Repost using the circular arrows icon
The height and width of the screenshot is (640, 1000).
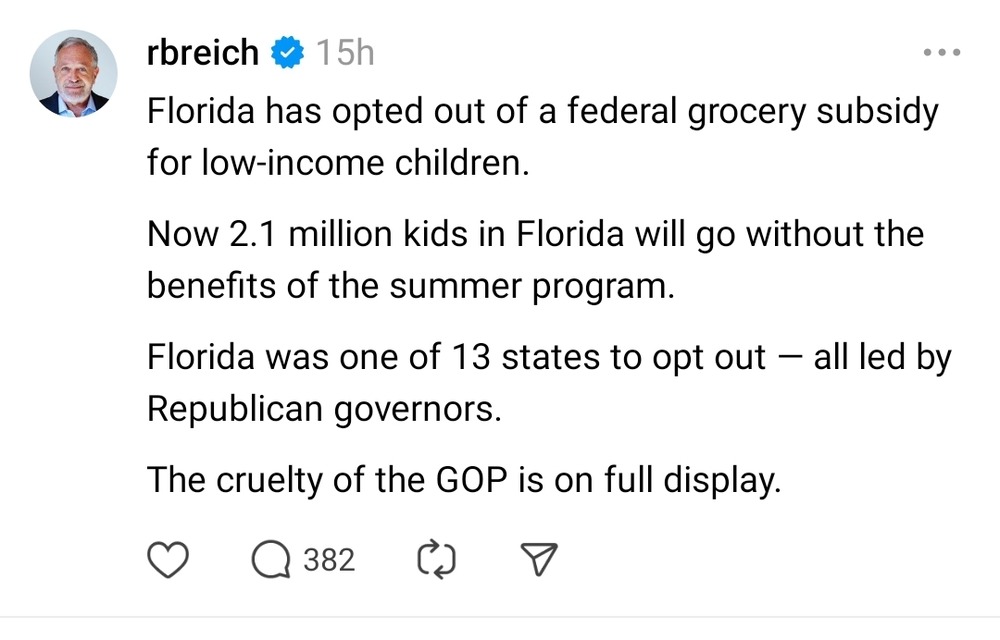pyautogui.click(x=436, y=560)
